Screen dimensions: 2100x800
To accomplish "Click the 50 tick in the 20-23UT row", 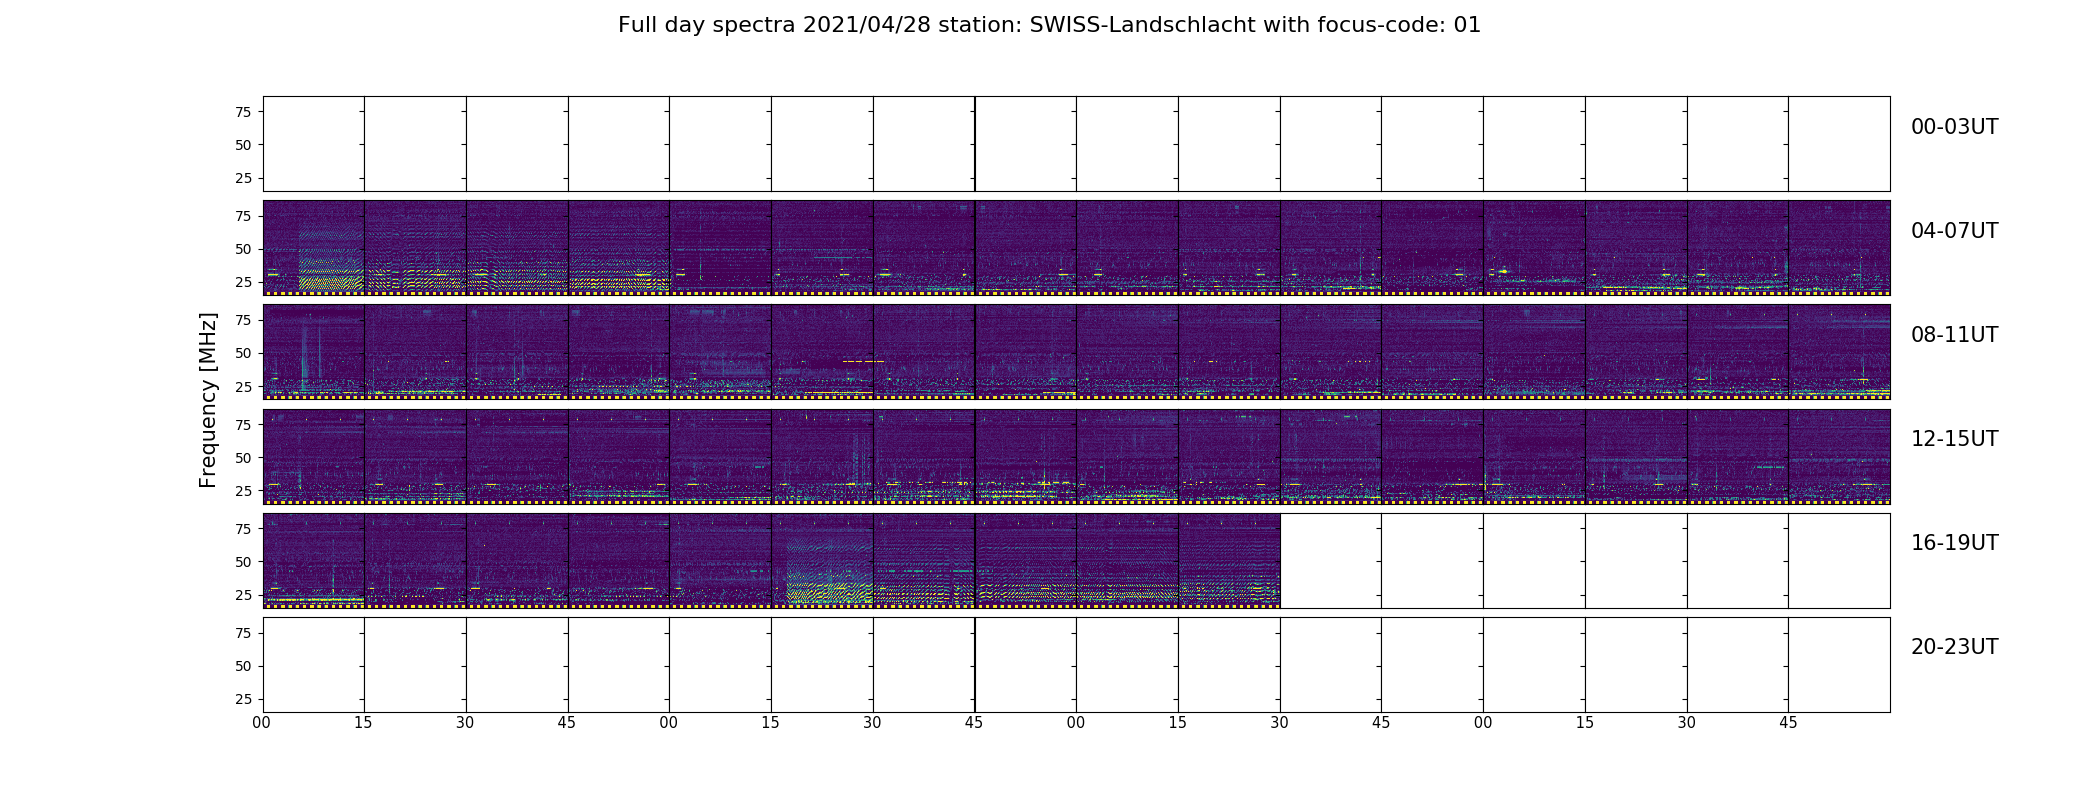I will [x=243, y=666].
